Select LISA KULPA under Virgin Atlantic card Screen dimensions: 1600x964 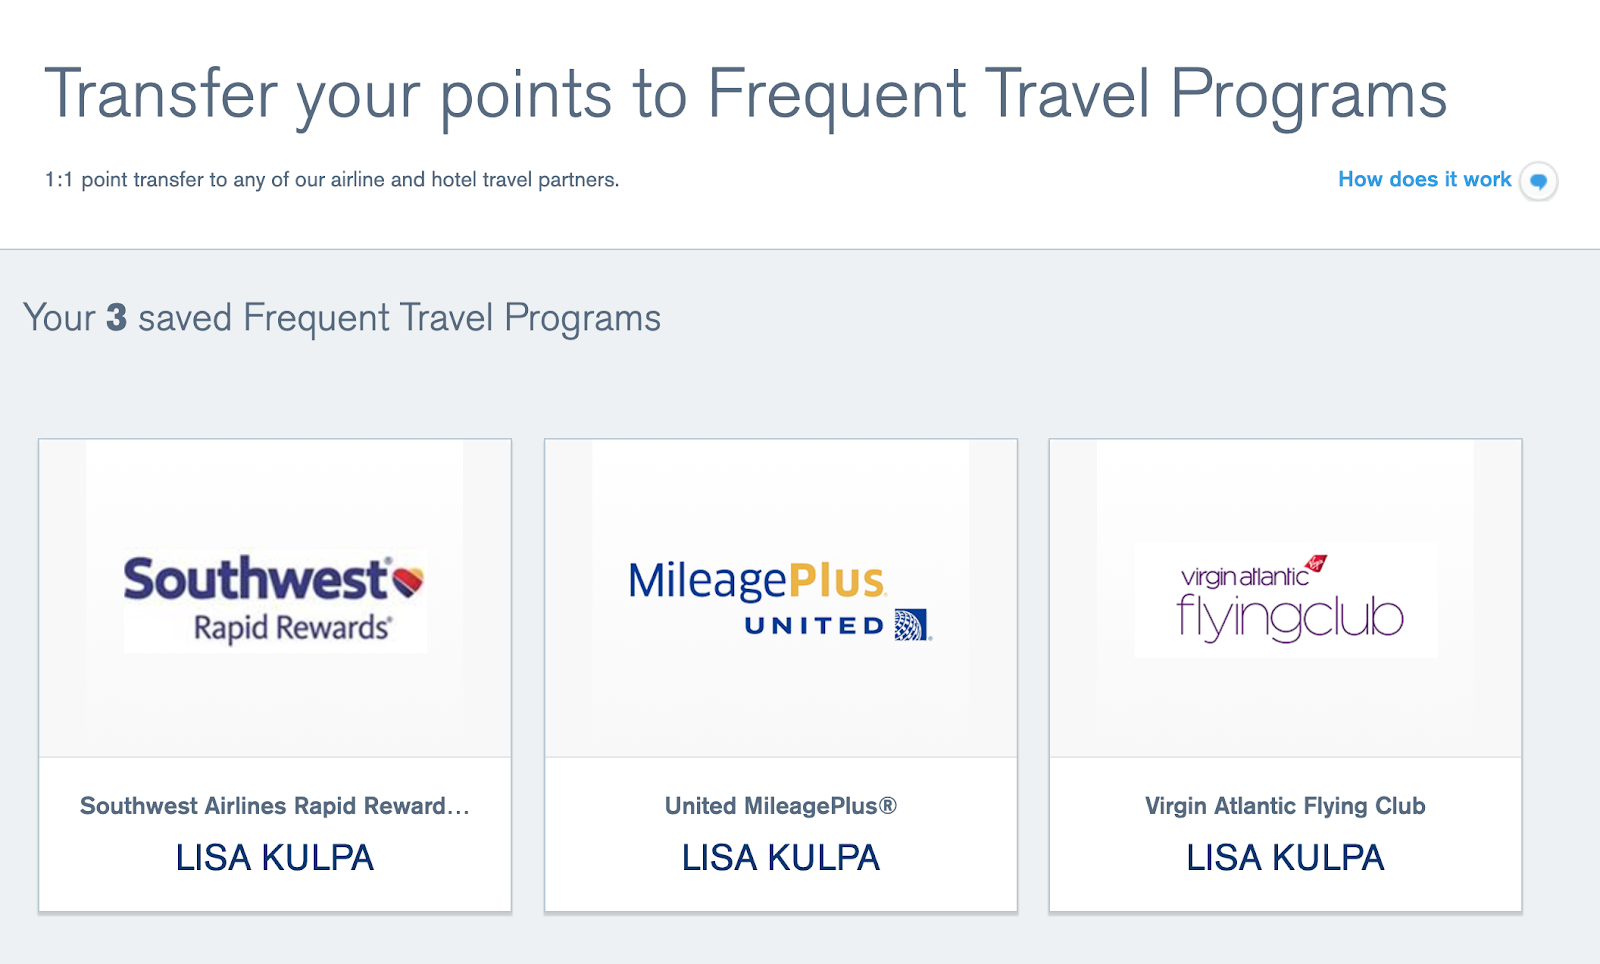pos(1285,858)
